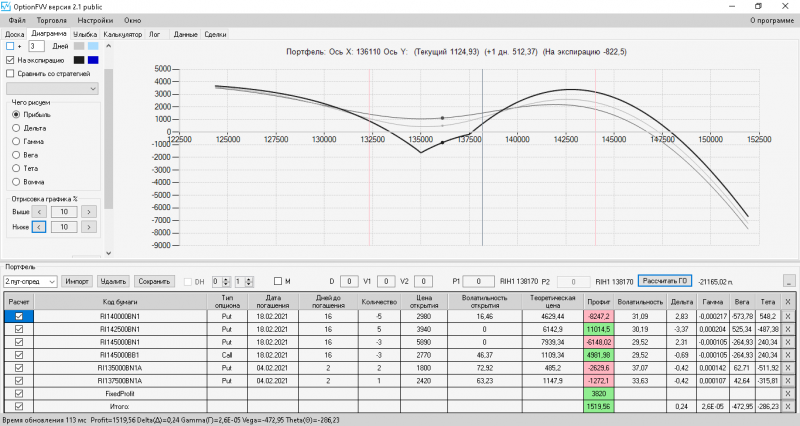Open О программе menu item
Viewport: 800px width, 426px height.
772,20
